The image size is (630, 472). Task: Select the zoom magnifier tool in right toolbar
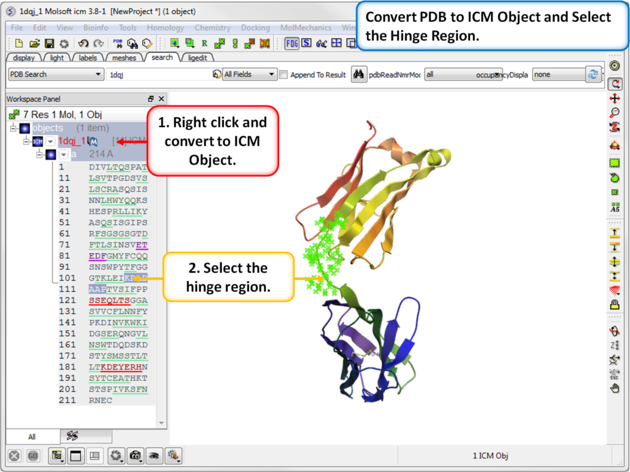coord(615,113)
